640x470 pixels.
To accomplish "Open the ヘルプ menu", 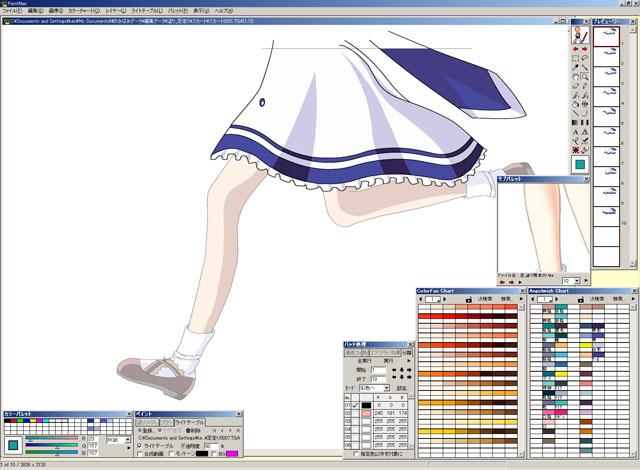I will 224,11.
